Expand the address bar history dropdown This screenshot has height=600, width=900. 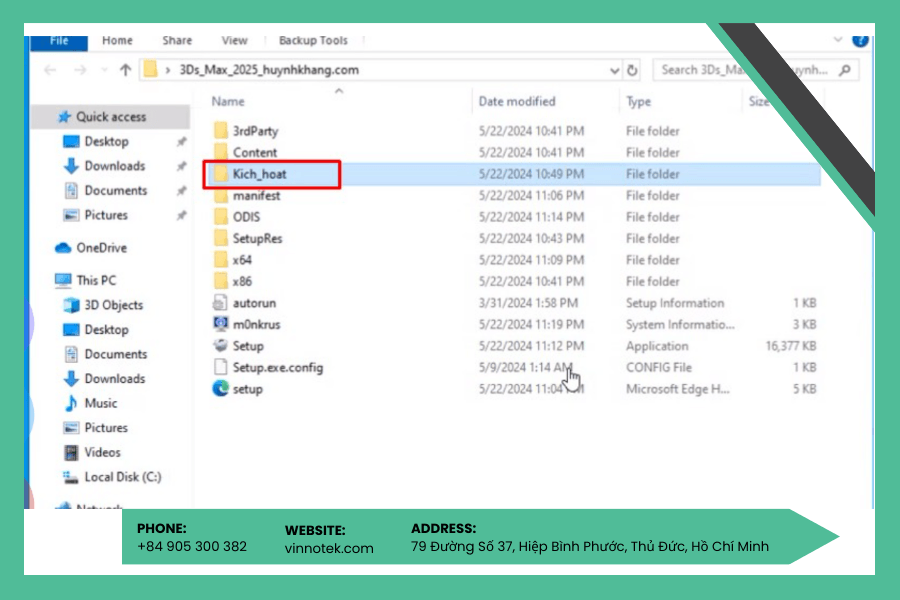(x=614, y=71)
